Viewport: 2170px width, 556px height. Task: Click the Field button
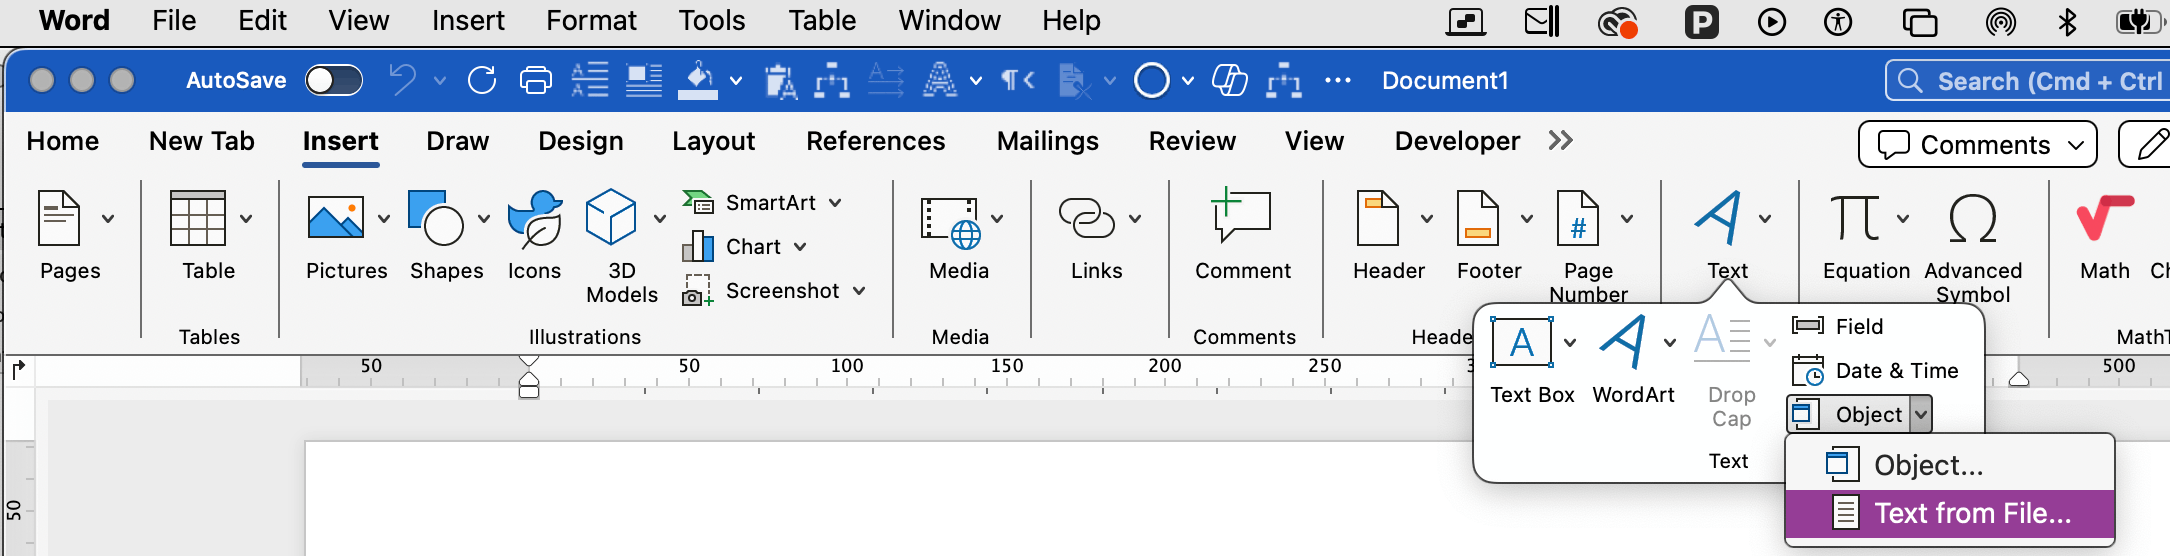click(x=1838, y=326)
